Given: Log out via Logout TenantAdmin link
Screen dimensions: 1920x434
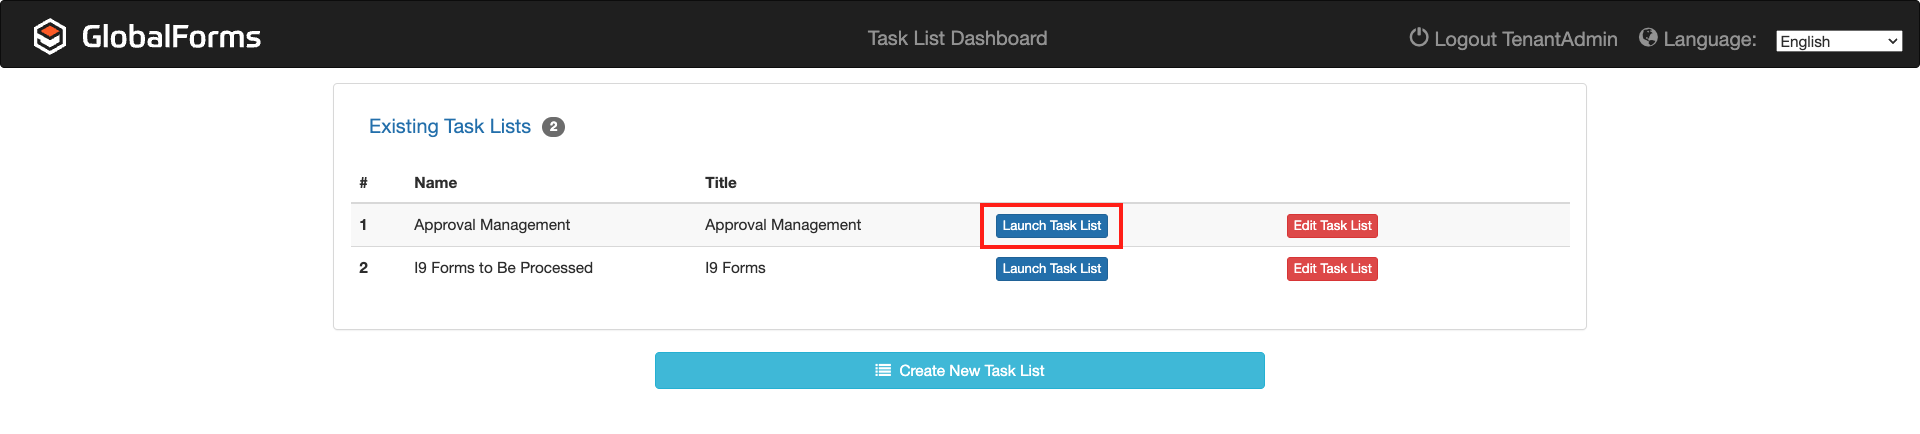Looking at the screenshot, I should click(1525, 39).
